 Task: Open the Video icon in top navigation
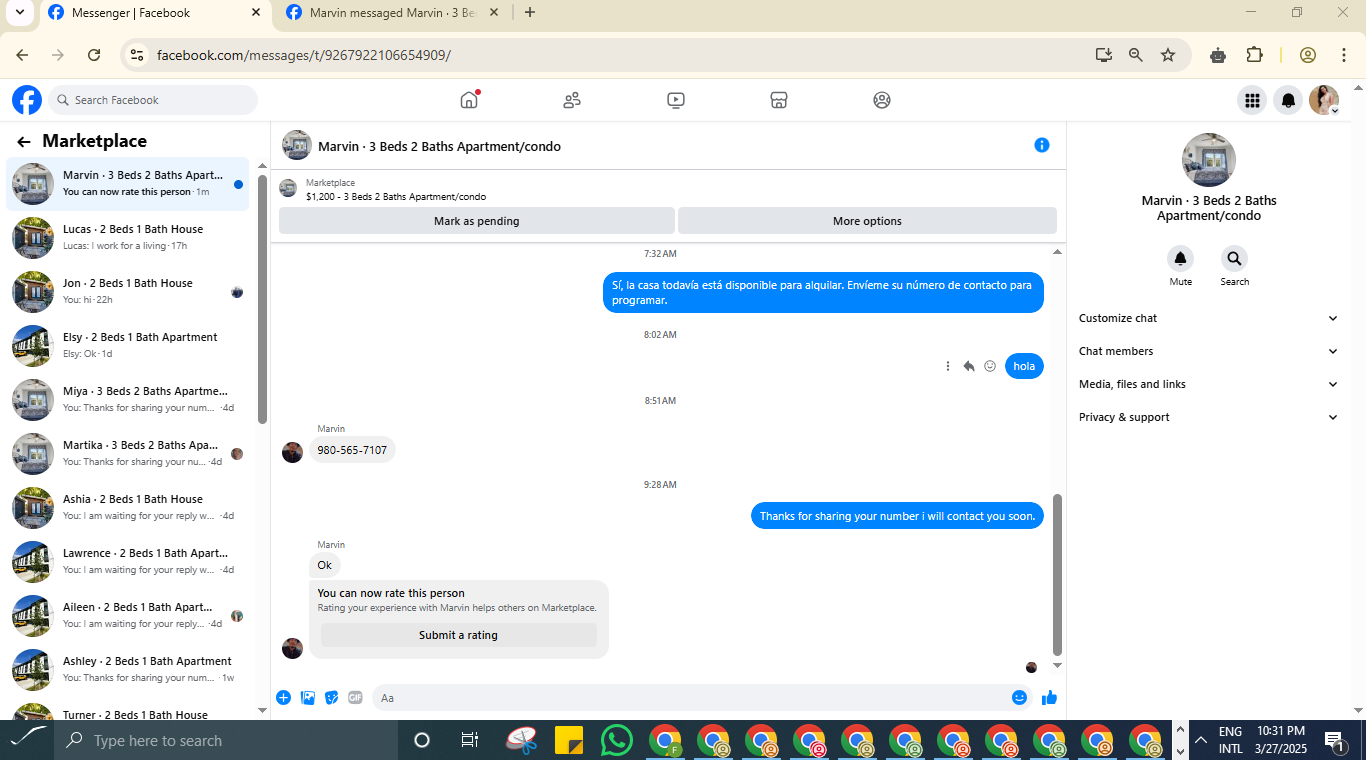(x=676, y=100)
